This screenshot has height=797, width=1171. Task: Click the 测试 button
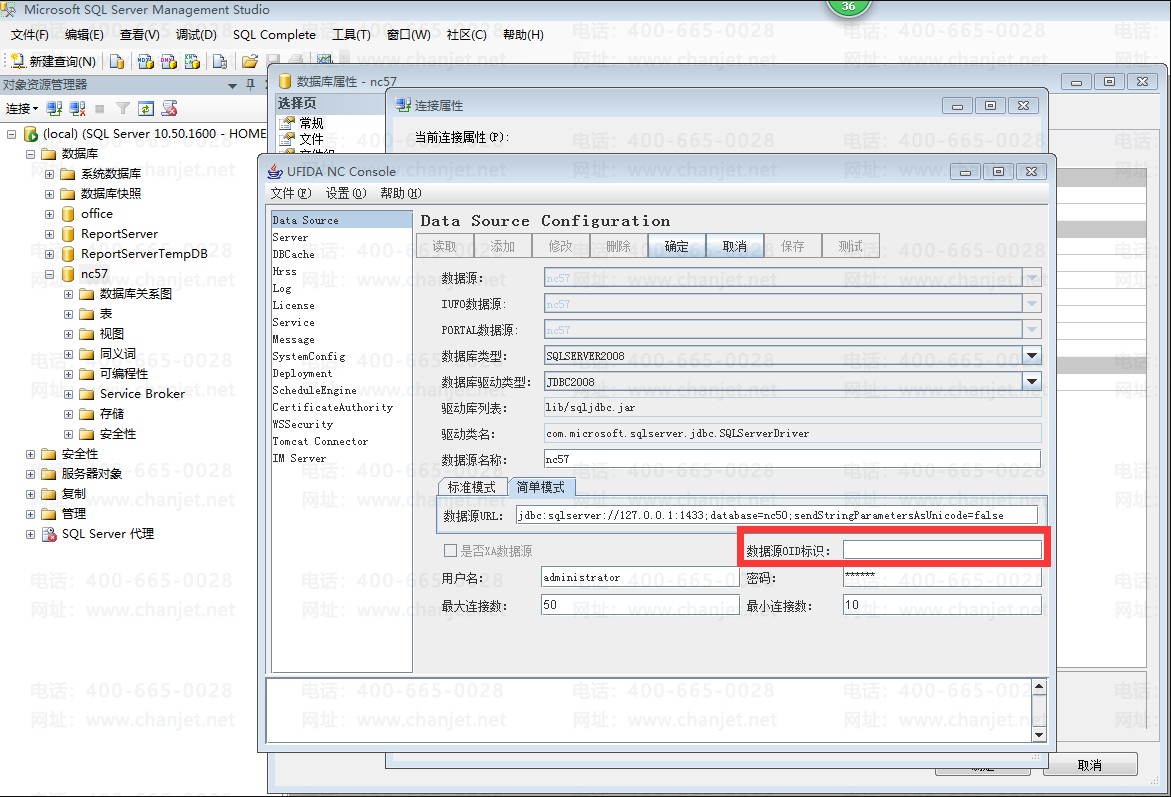coord(851,246)
